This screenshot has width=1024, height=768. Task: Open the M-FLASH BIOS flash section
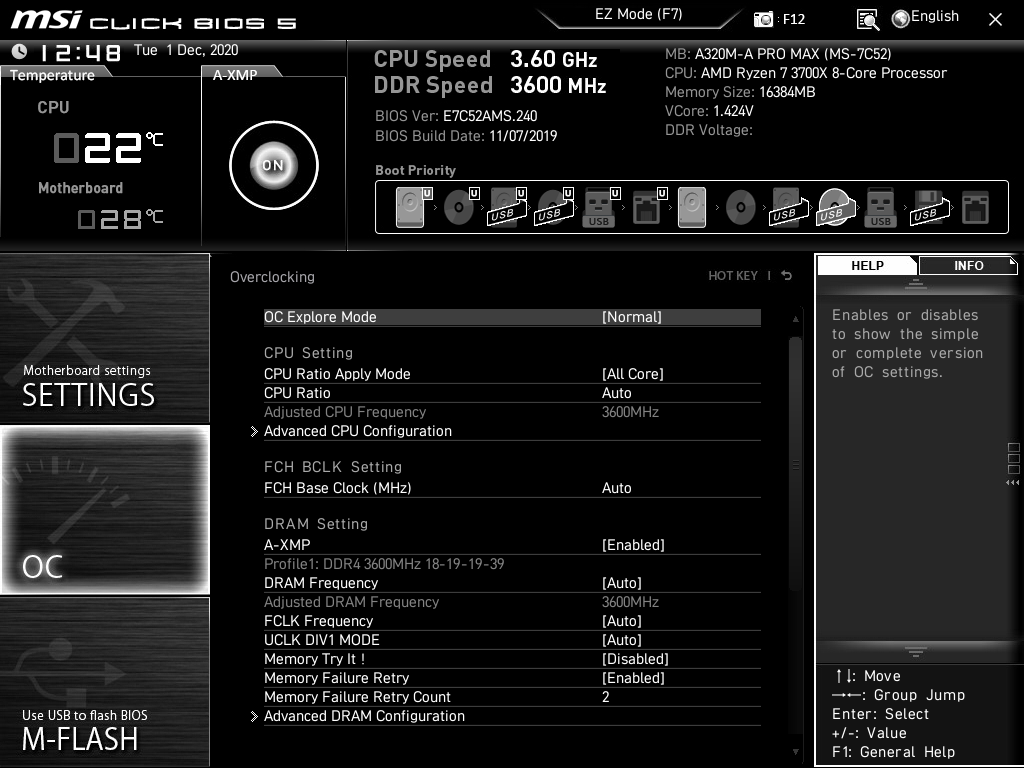point(105,682)
